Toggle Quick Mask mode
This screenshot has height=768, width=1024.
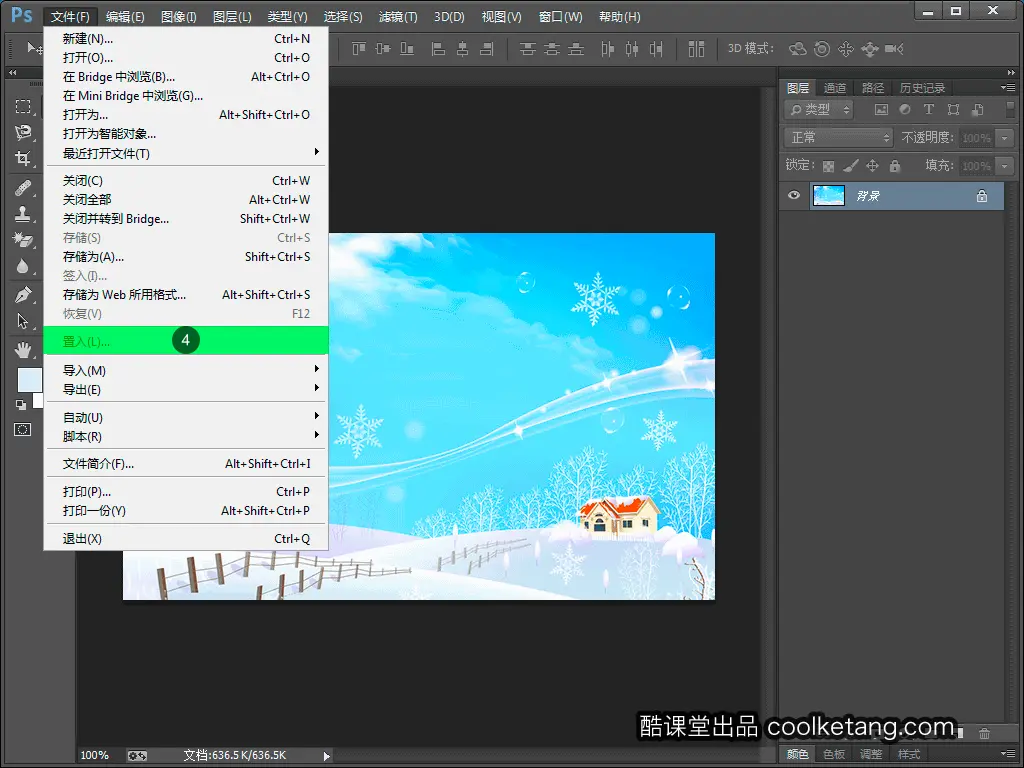click(23, 429)
